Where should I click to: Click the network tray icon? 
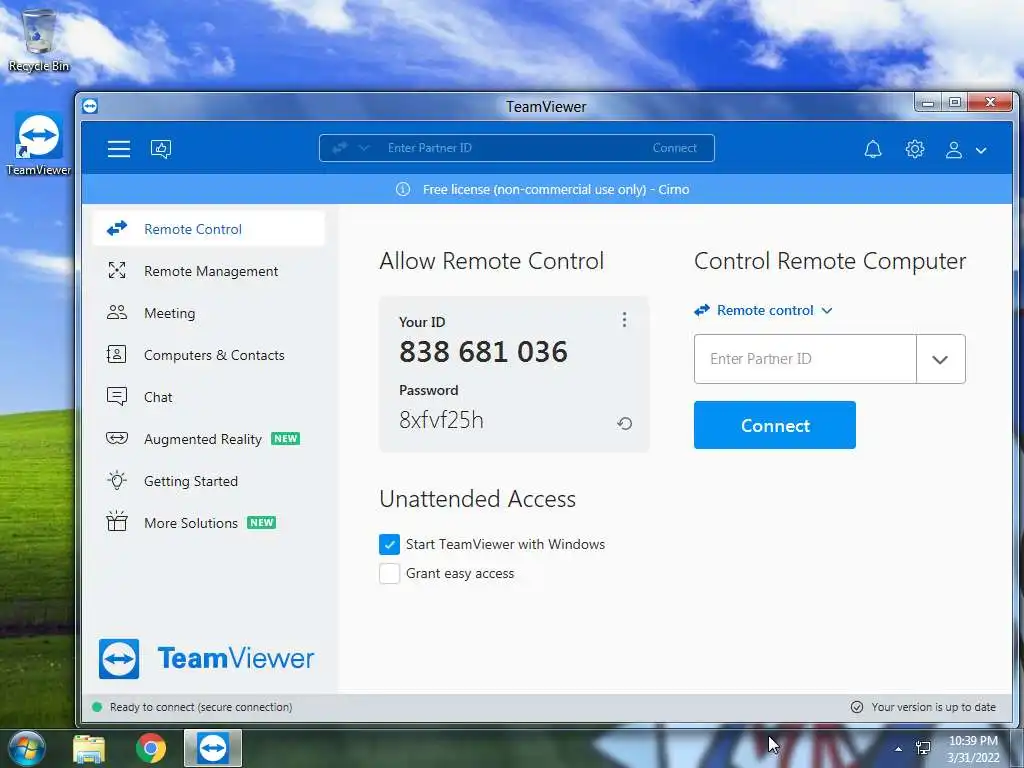923,748
